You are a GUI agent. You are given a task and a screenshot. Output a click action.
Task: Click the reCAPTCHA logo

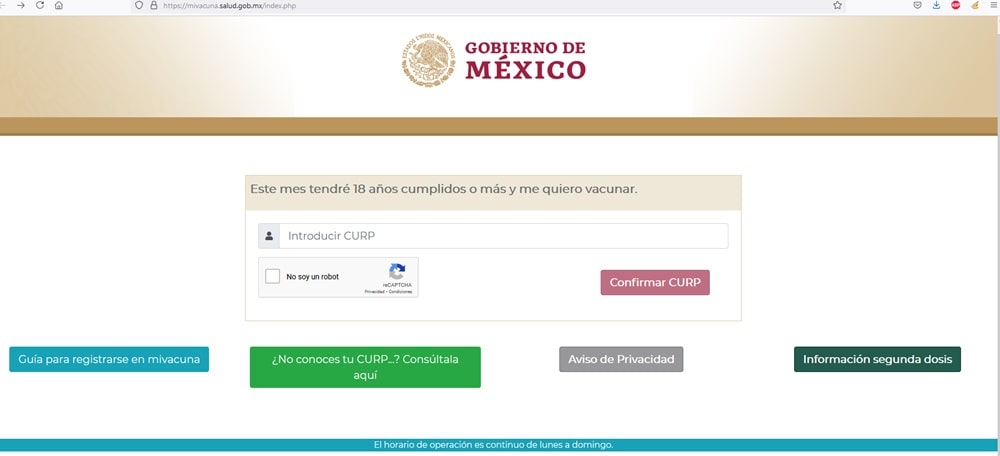[397, 272]
